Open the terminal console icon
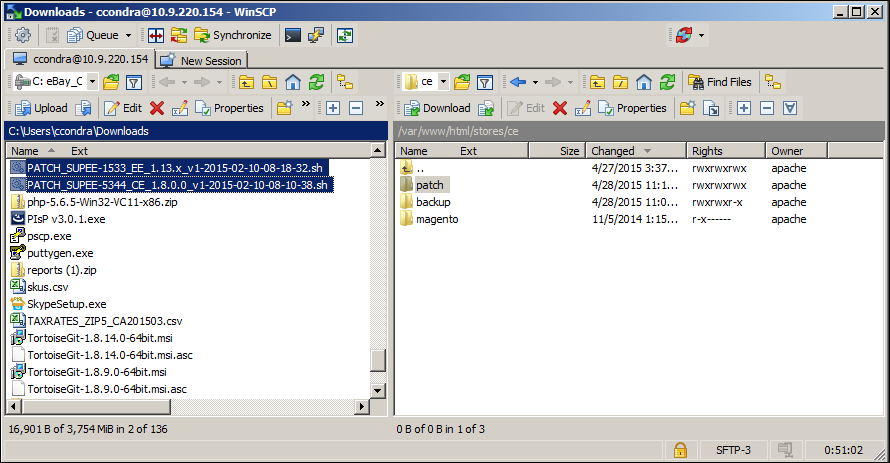The height and width of the screenshot is (463, 890). point(292,35)
